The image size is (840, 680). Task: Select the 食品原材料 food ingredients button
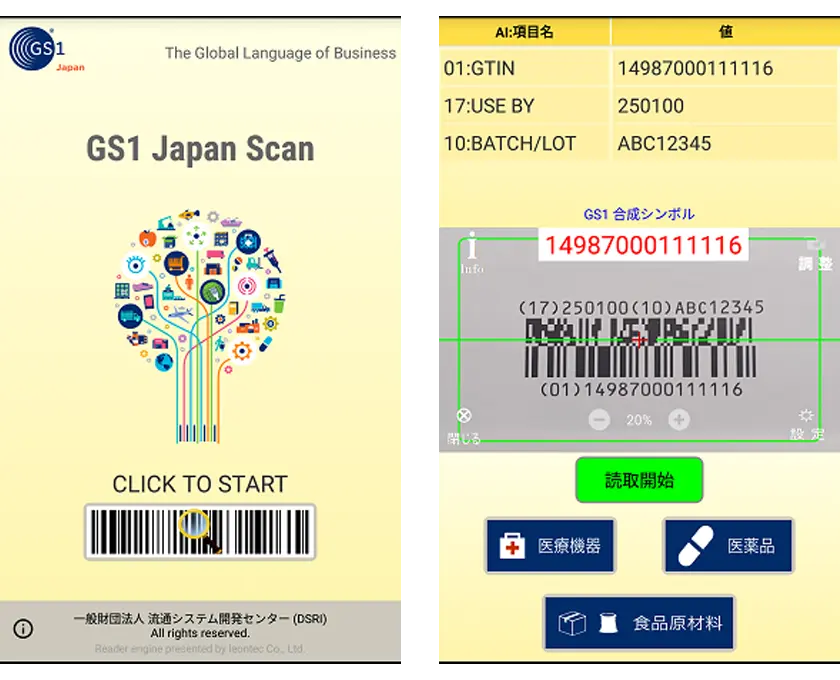[639, 623]
